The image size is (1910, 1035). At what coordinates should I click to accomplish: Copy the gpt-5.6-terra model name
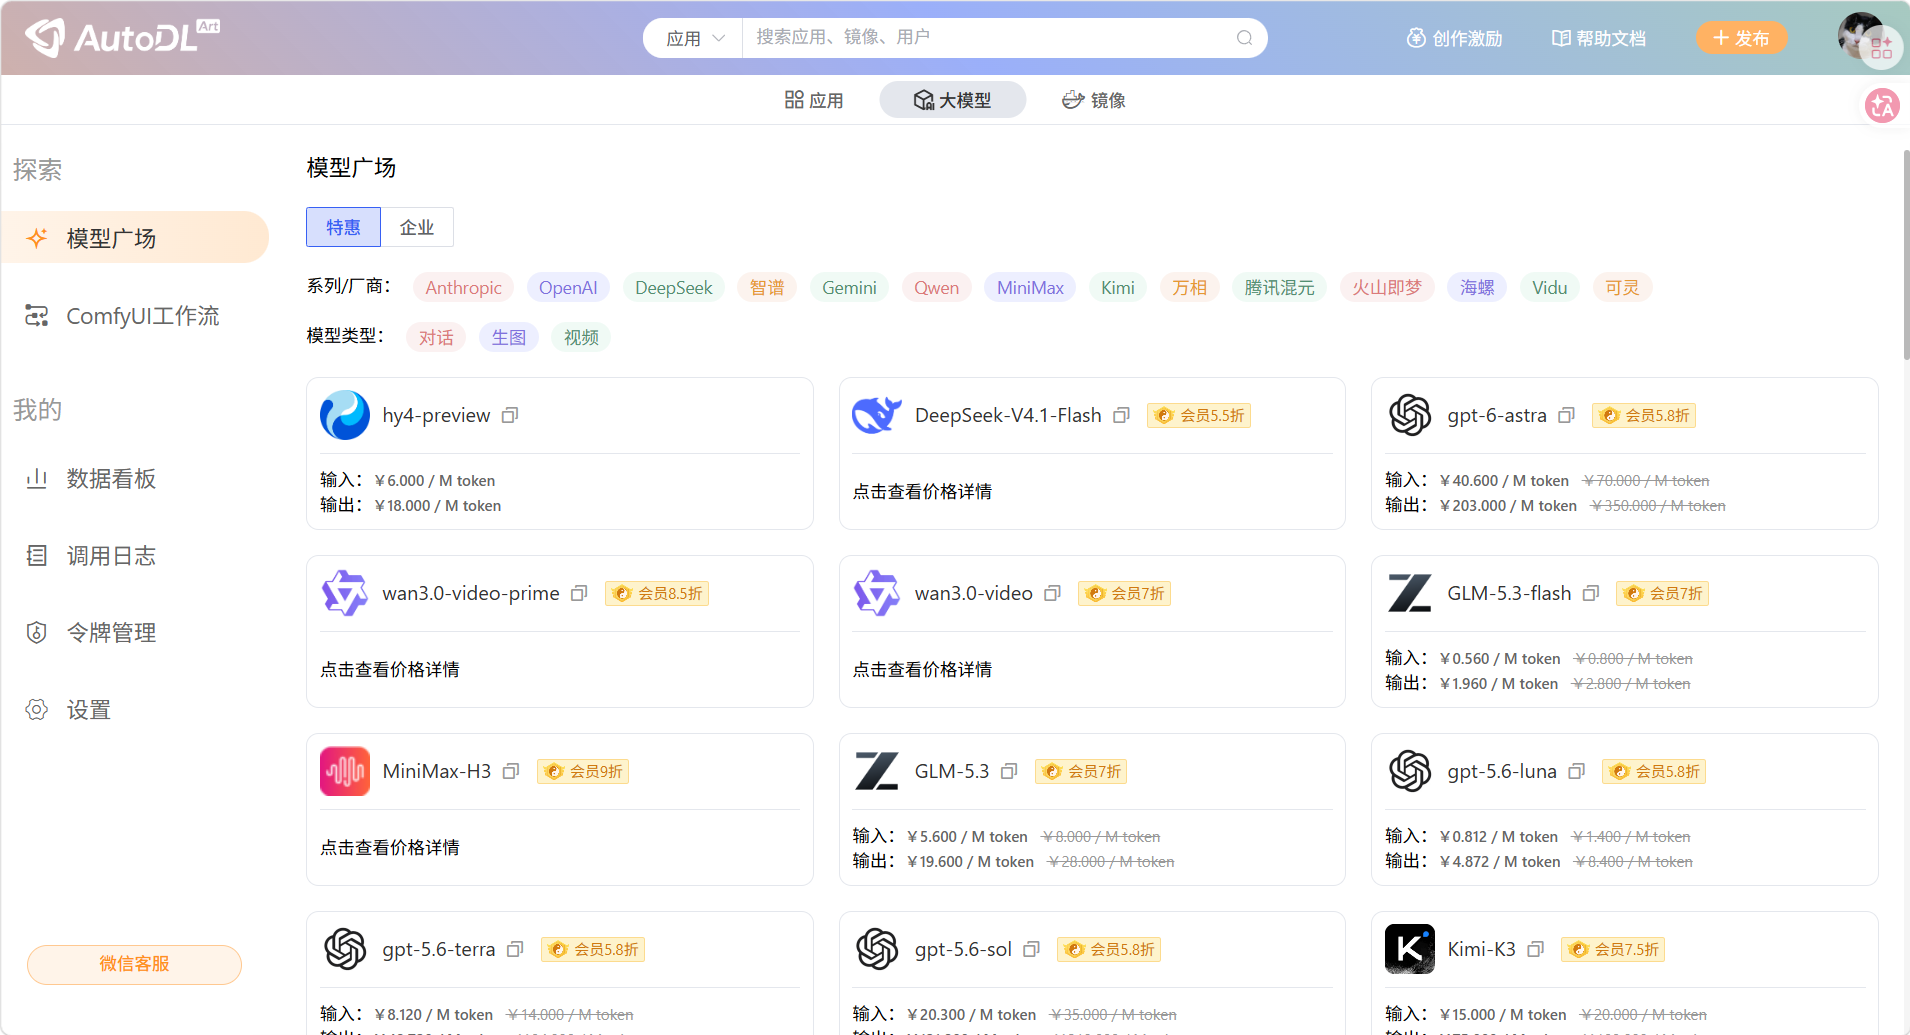coord(515,949)
